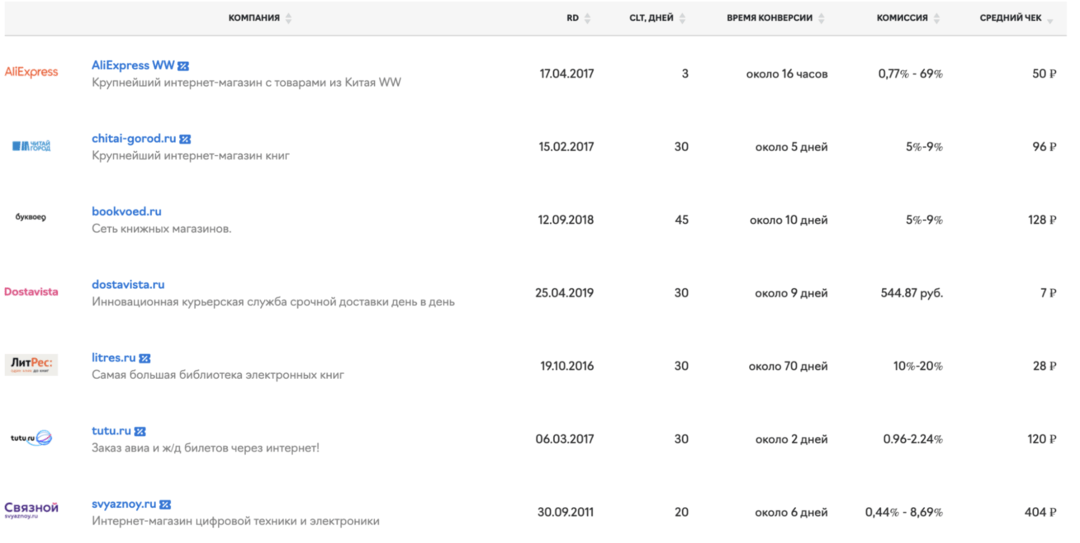Click the Dostavista logo image
Image resolution: width=1080 pixels, height=543 pixels.
pos(31,292)
